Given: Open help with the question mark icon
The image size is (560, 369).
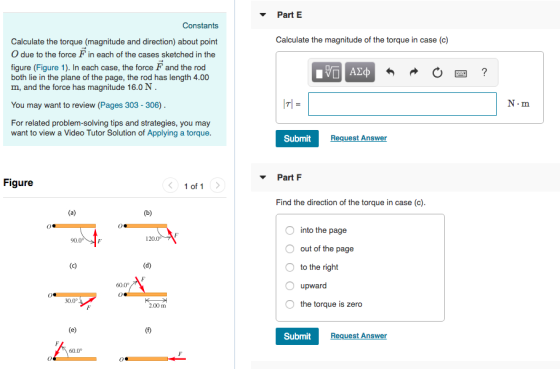Looking at the screenshot, I should point(484,73).
